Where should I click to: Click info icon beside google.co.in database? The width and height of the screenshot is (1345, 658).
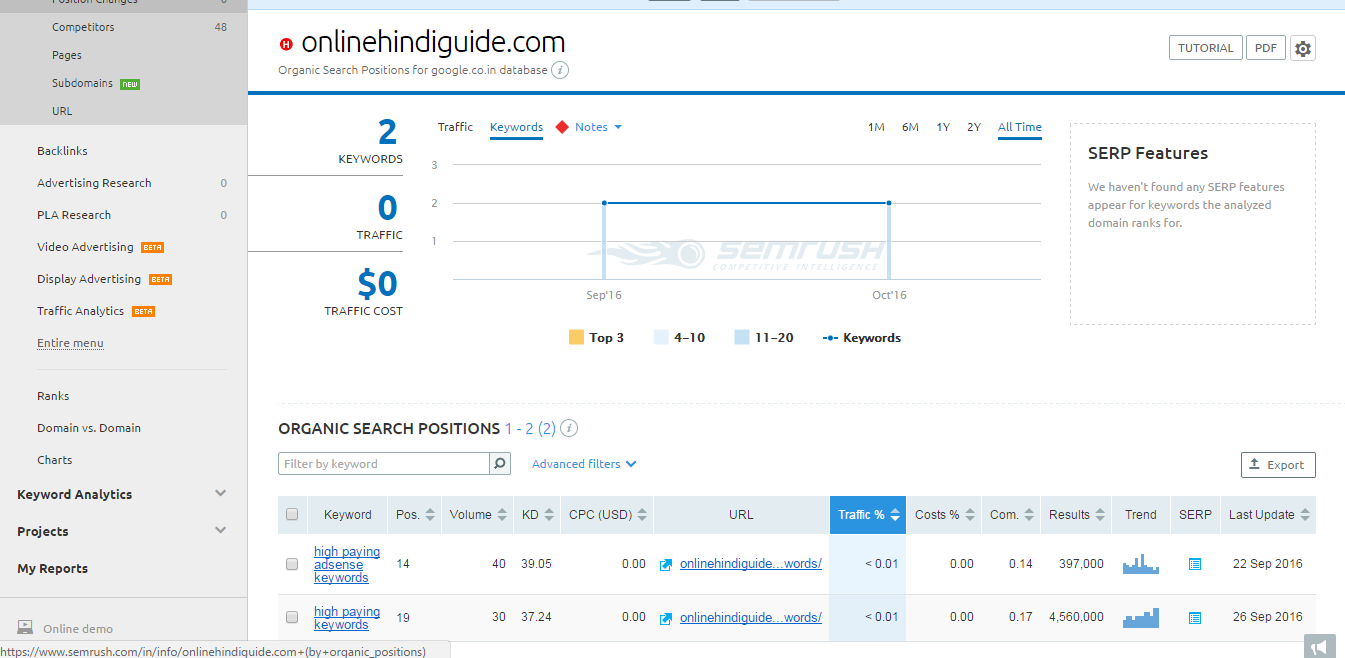pos(561,70)
